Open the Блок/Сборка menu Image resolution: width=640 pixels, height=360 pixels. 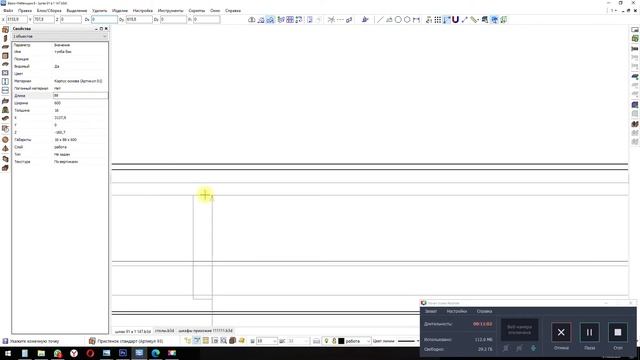tap(49, 11)
